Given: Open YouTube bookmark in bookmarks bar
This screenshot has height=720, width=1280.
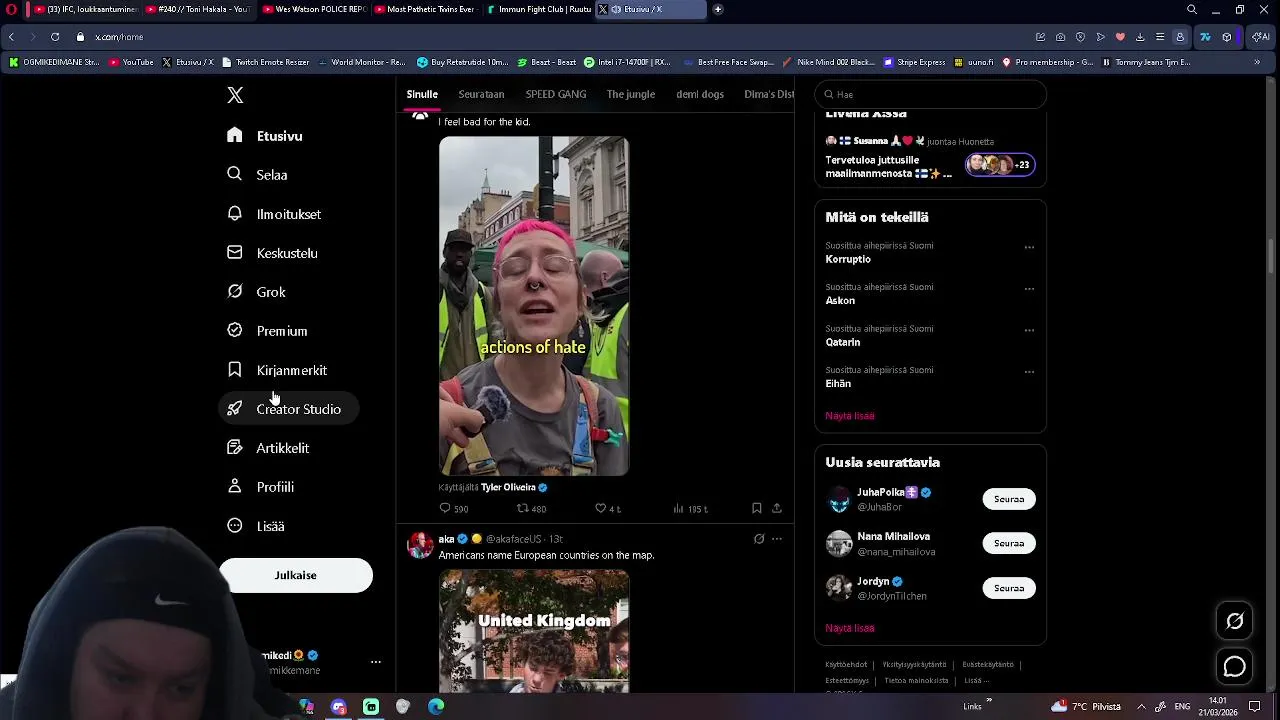Looking at the screenshot, I should tap(131, 62).
